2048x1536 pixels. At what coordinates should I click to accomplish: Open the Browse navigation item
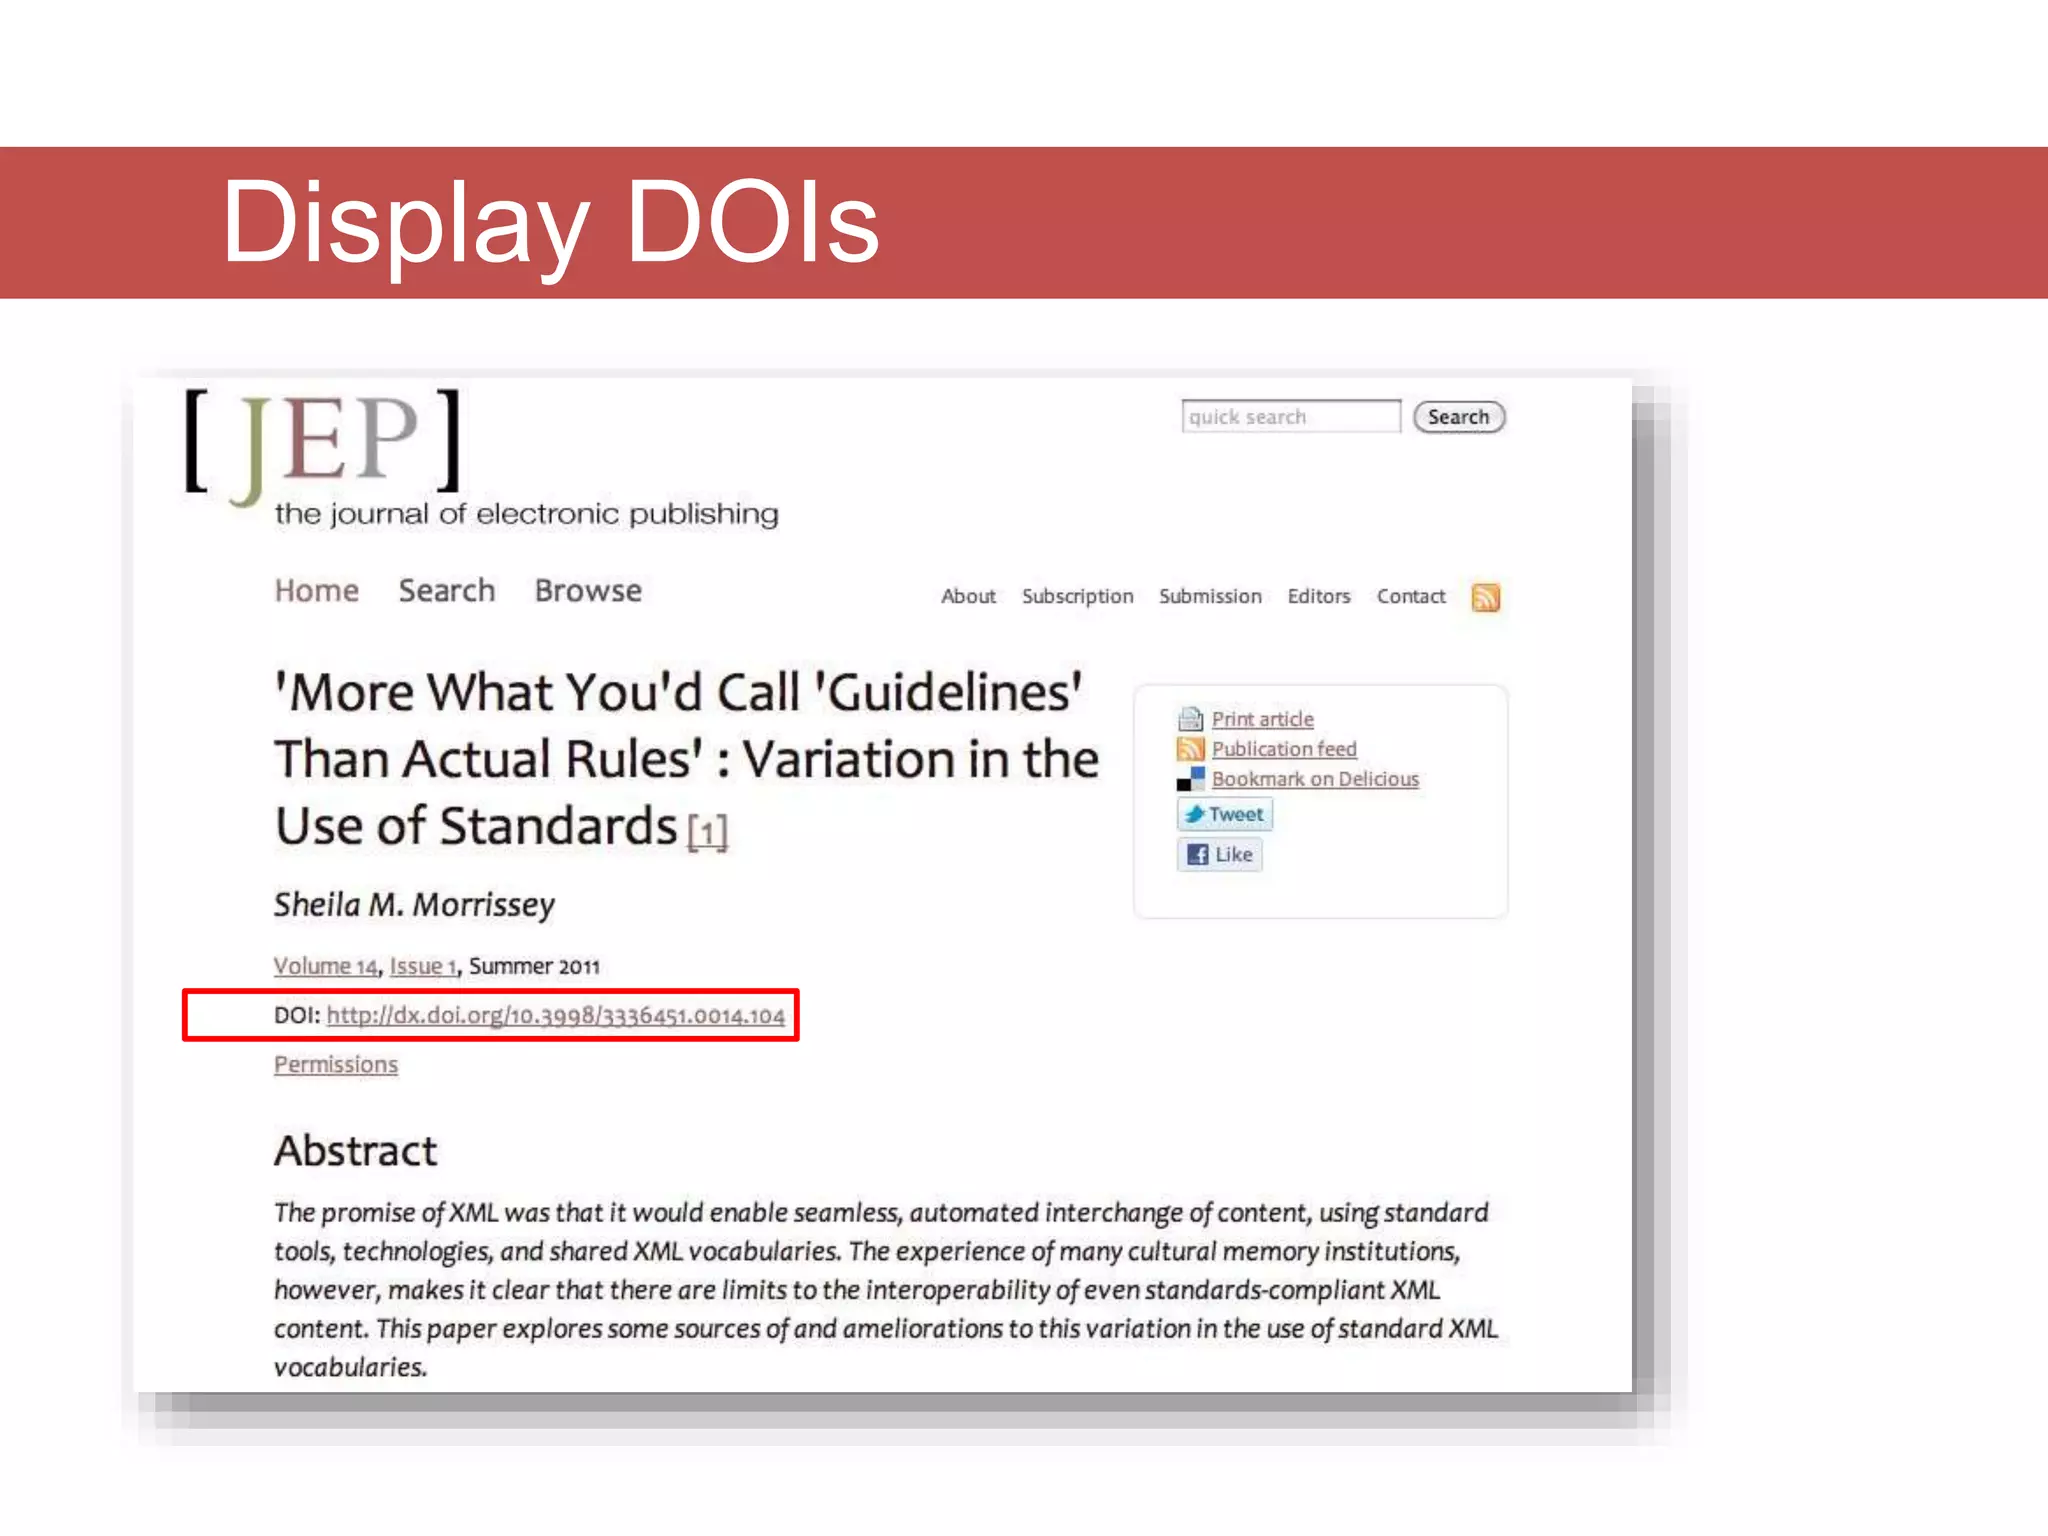pos(588,591)
